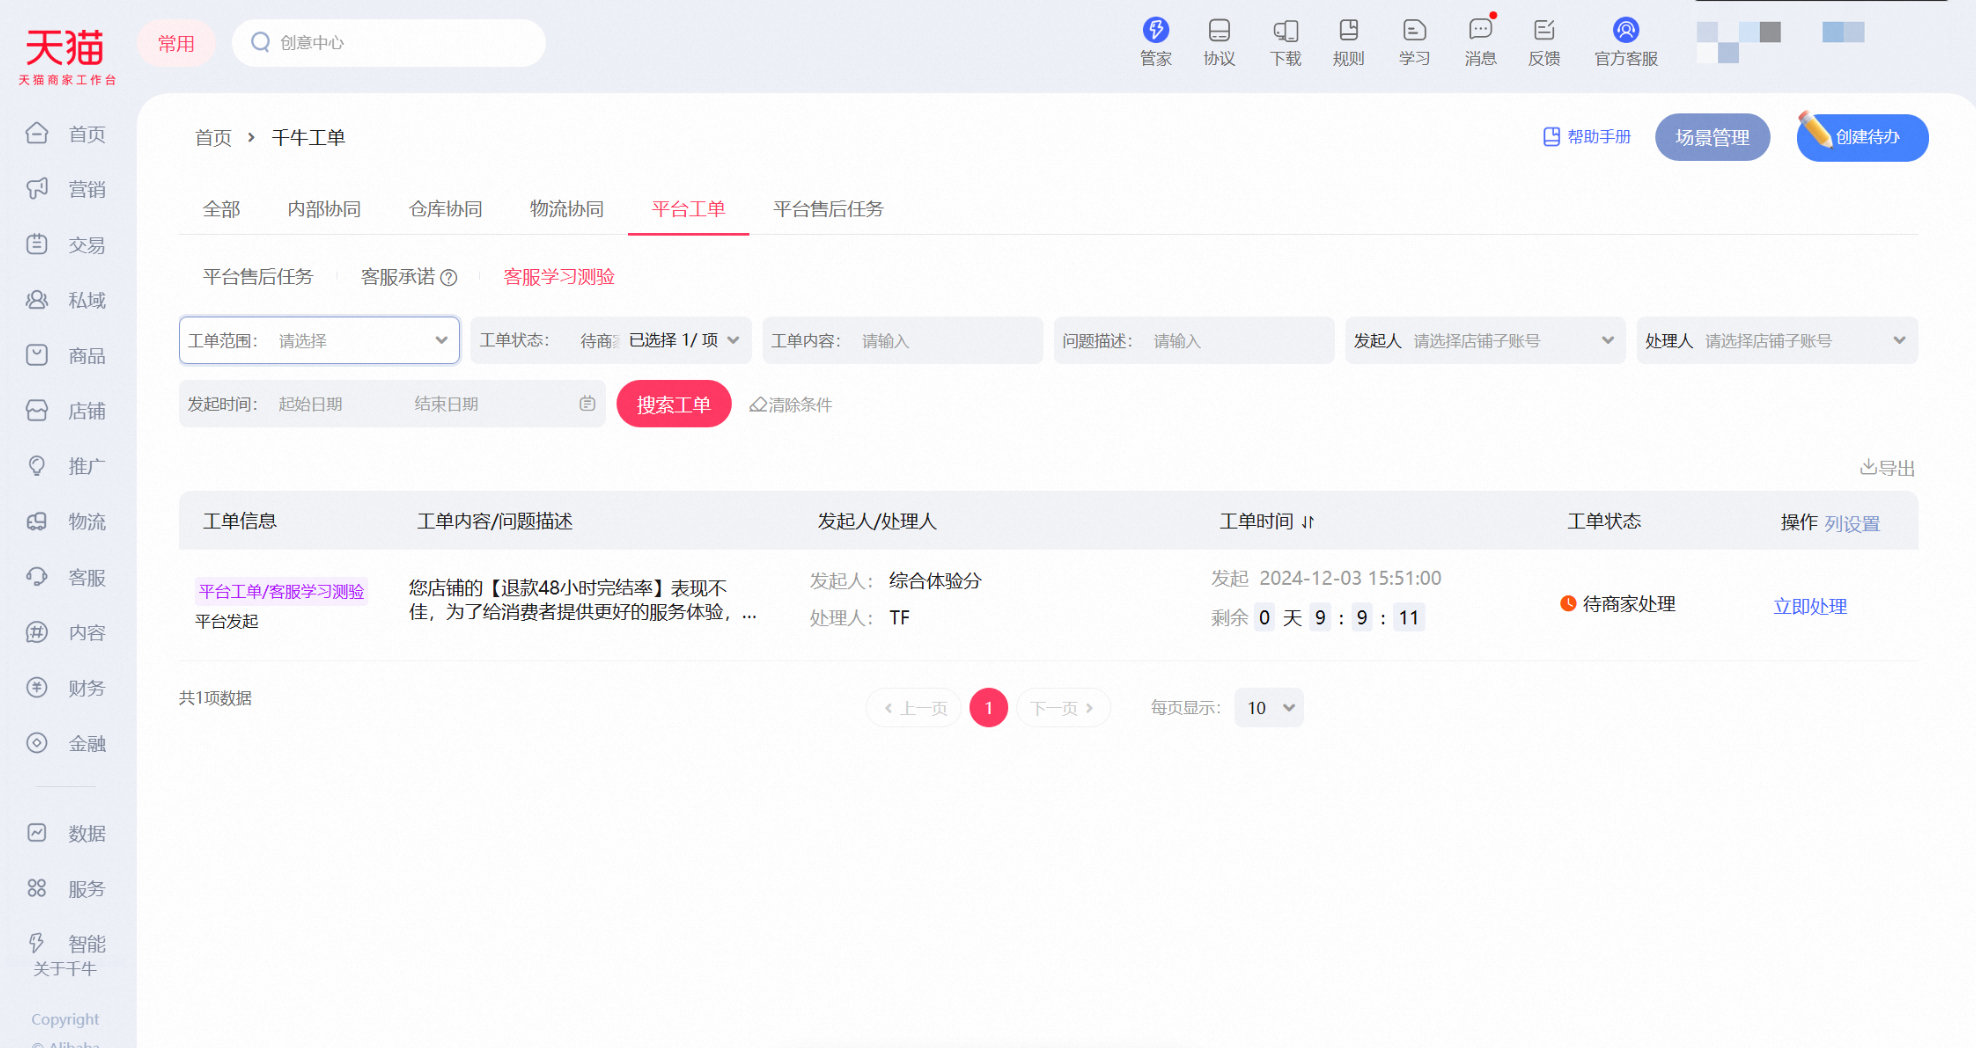
Task: Focus the 创意中心 search box
Action: [x=389, y=43]
